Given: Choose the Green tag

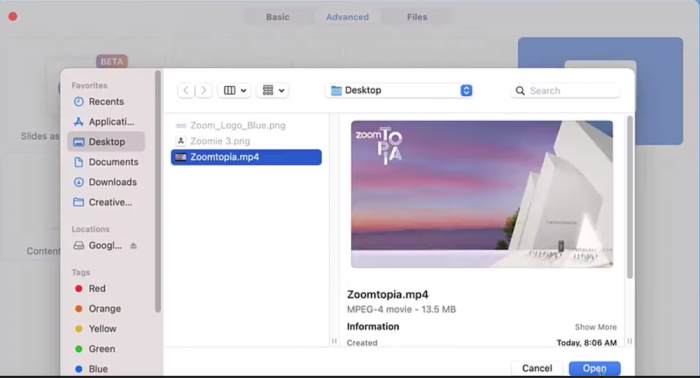Looking at the screenshot, I should click(x=96, y=349).
